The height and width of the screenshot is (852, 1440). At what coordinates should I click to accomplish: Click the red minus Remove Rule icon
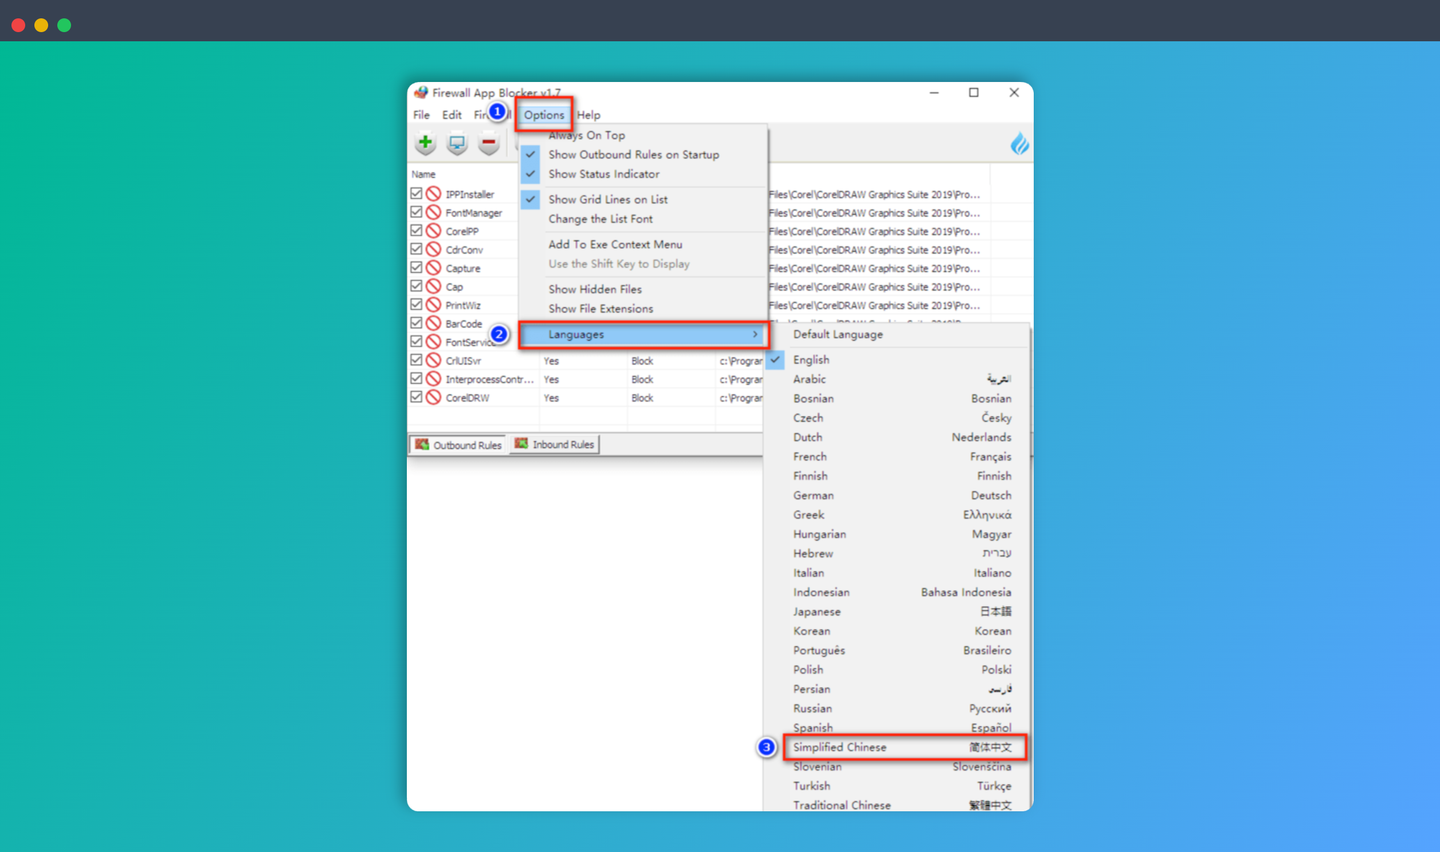[x=488, y=143]
